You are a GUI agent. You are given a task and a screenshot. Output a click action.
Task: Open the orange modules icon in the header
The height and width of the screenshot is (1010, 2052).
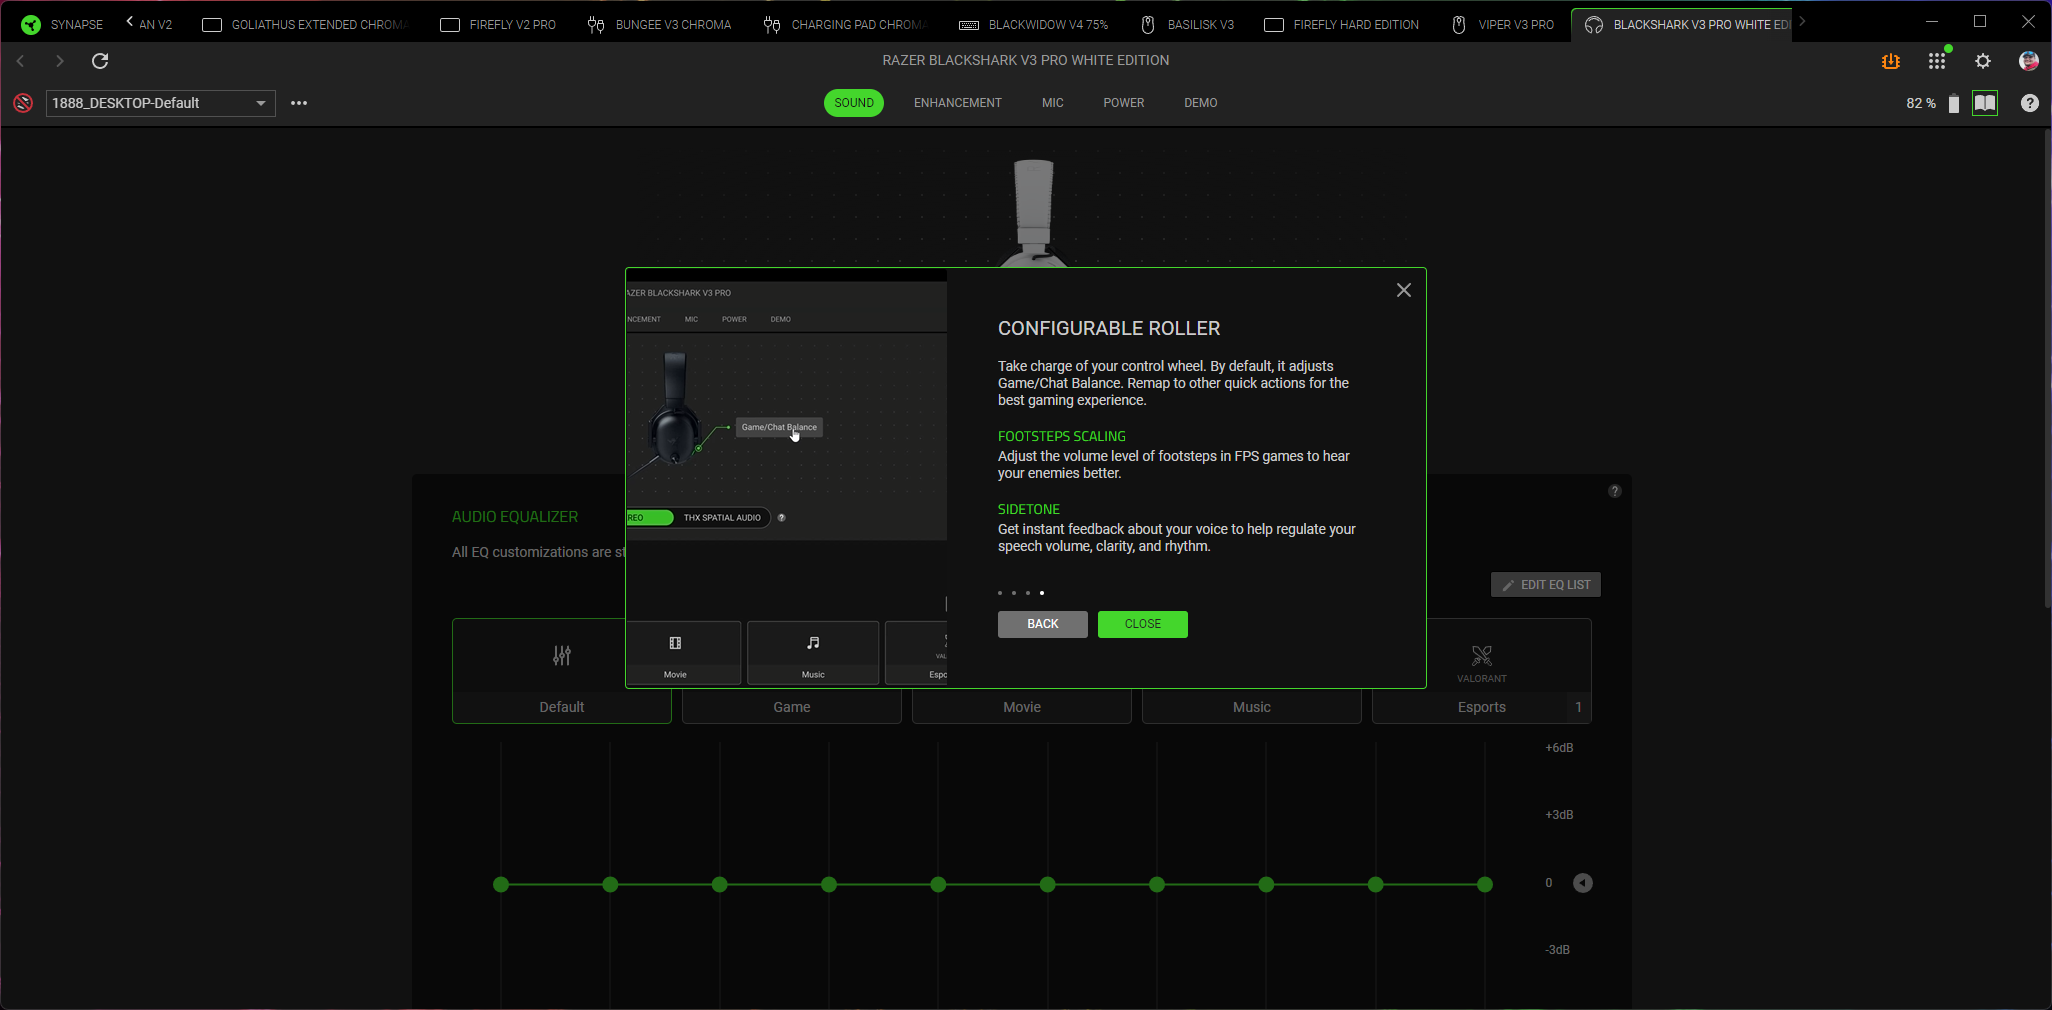[1890, 61]
